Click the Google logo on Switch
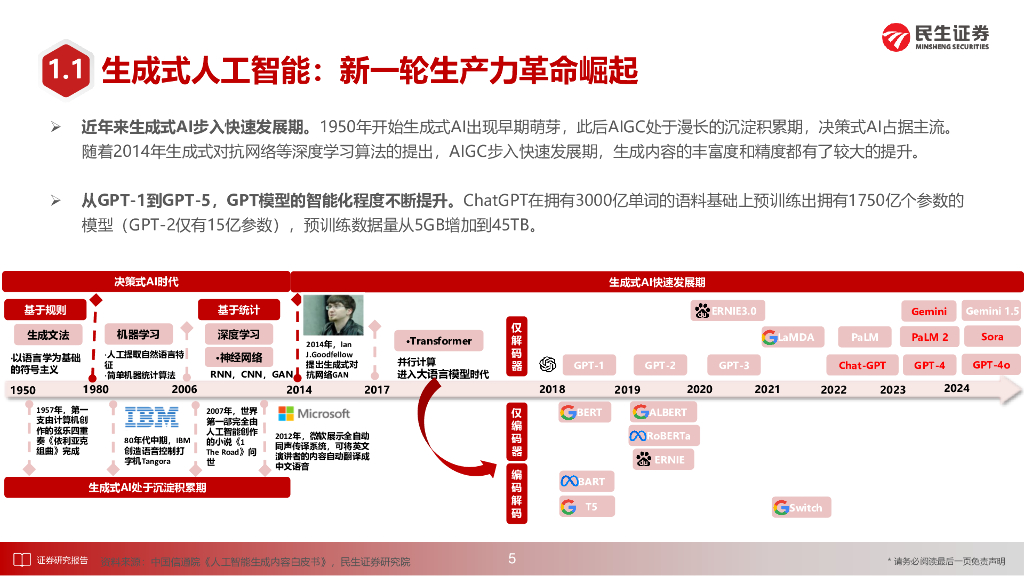This screenshot has width=1024, height=576. pyautogui.click(x=780, y=507)
